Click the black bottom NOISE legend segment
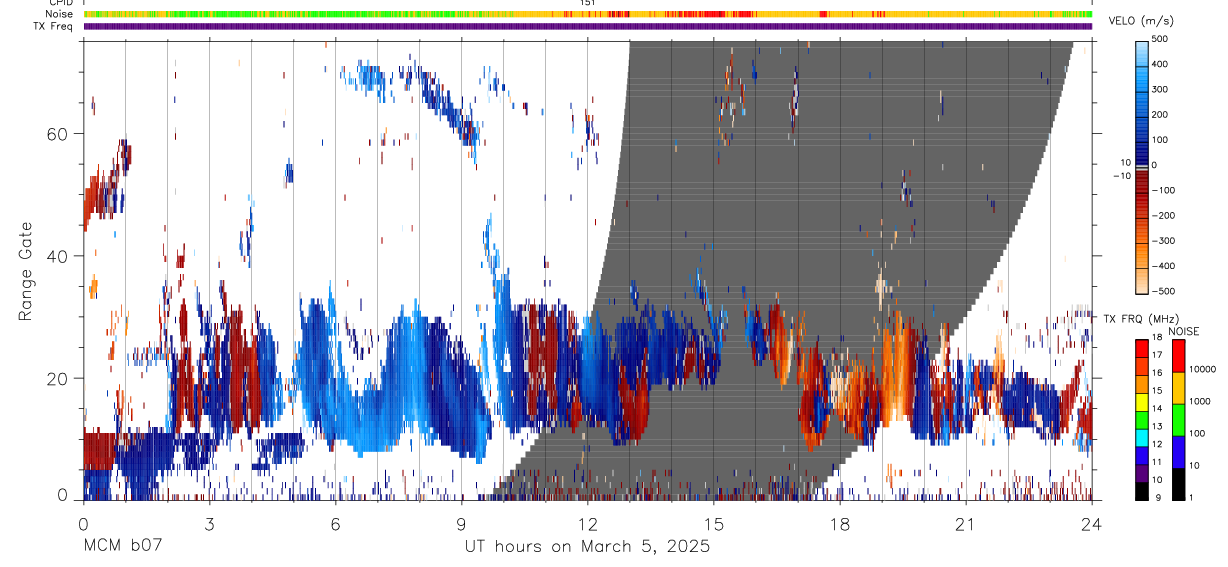1228x567 pixels. click(x=1178, y=482)
